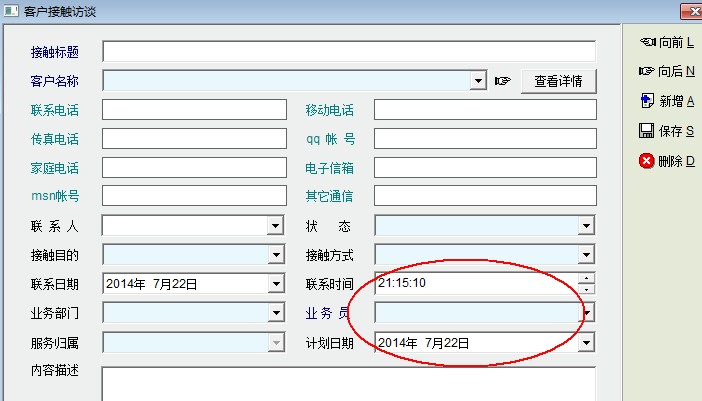Expand the 接触目的 dropdown
The width and height of the screenshot is (702, 401).
point(276,256)
